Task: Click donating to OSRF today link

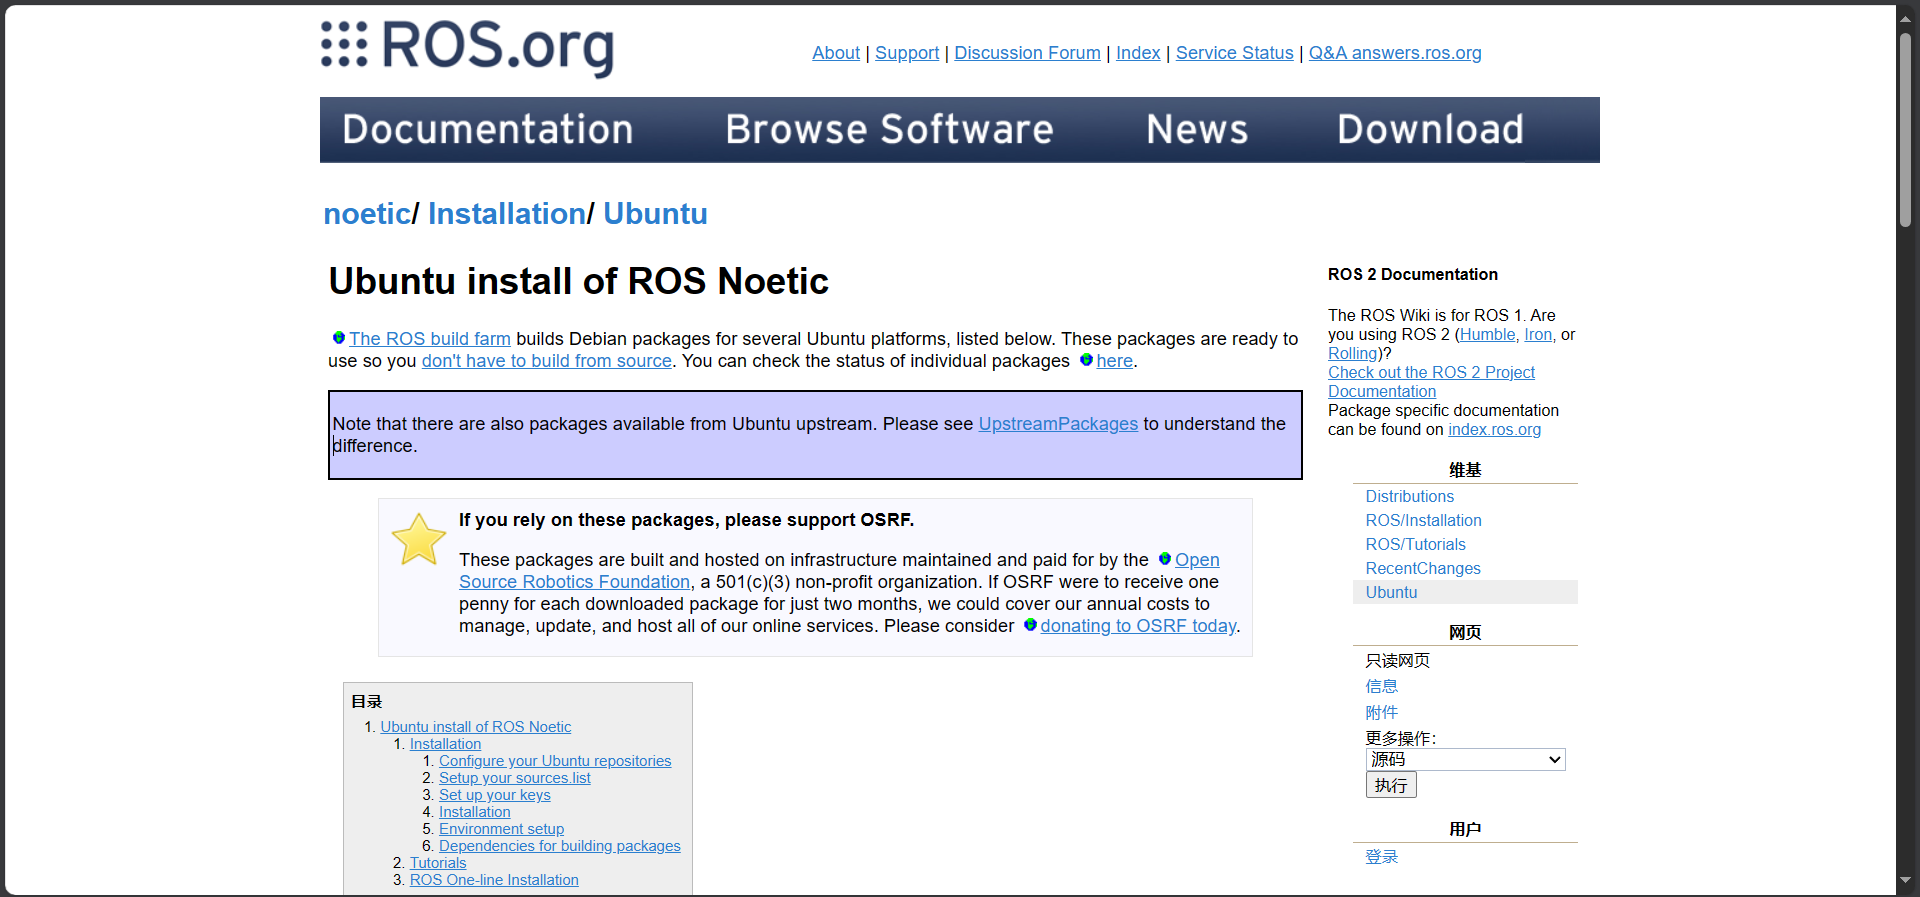Action: point(1138,626)
